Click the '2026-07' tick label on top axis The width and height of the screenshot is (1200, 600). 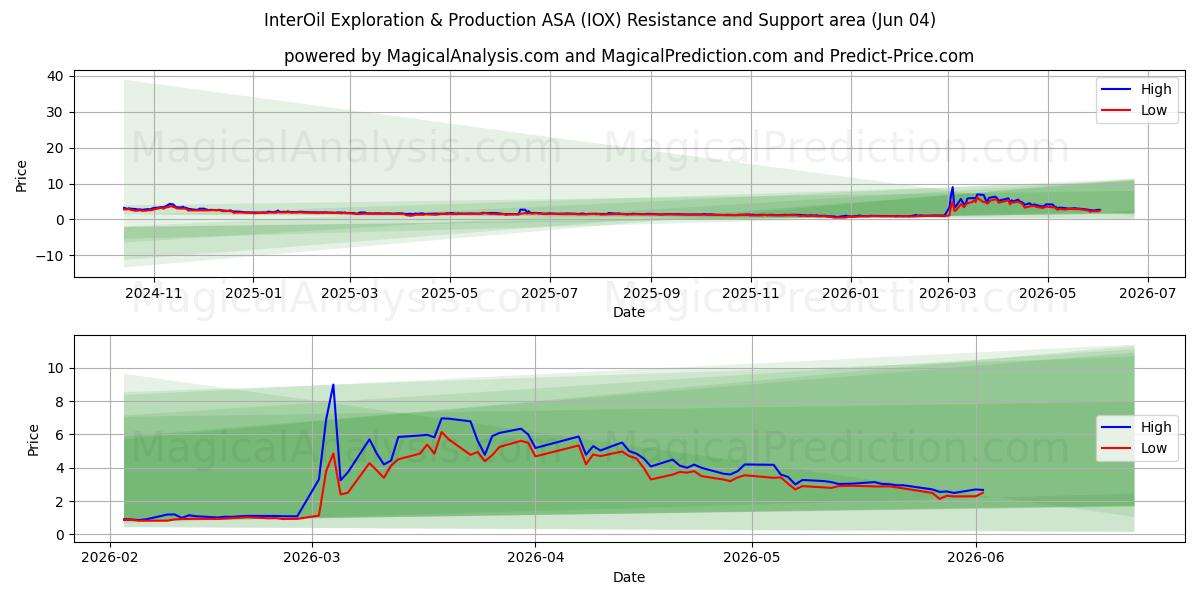(1147, 293)
